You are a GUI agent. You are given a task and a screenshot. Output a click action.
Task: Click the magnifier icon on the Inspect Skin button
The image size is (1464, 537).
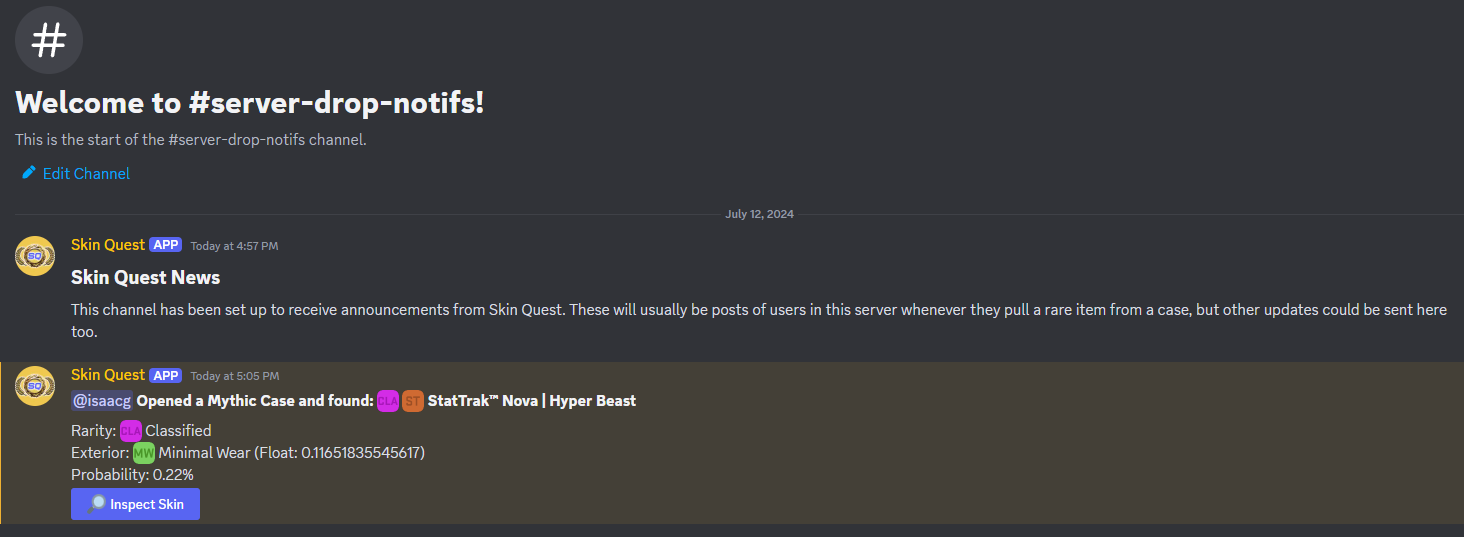click(97, 504)
